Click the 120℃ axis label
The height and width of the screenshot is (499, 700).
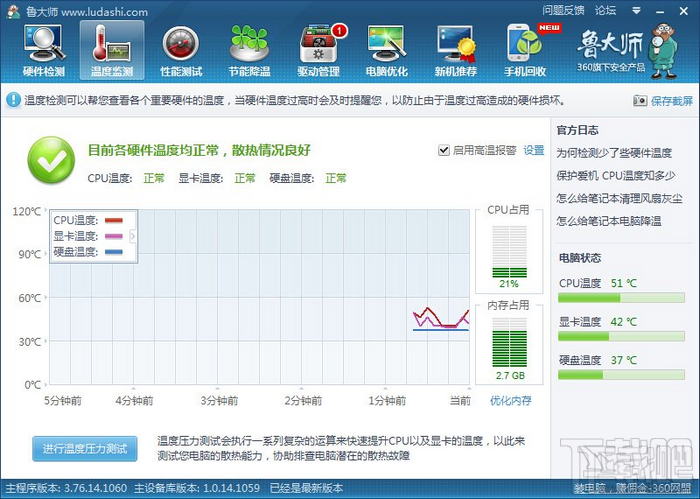[27, 211]
